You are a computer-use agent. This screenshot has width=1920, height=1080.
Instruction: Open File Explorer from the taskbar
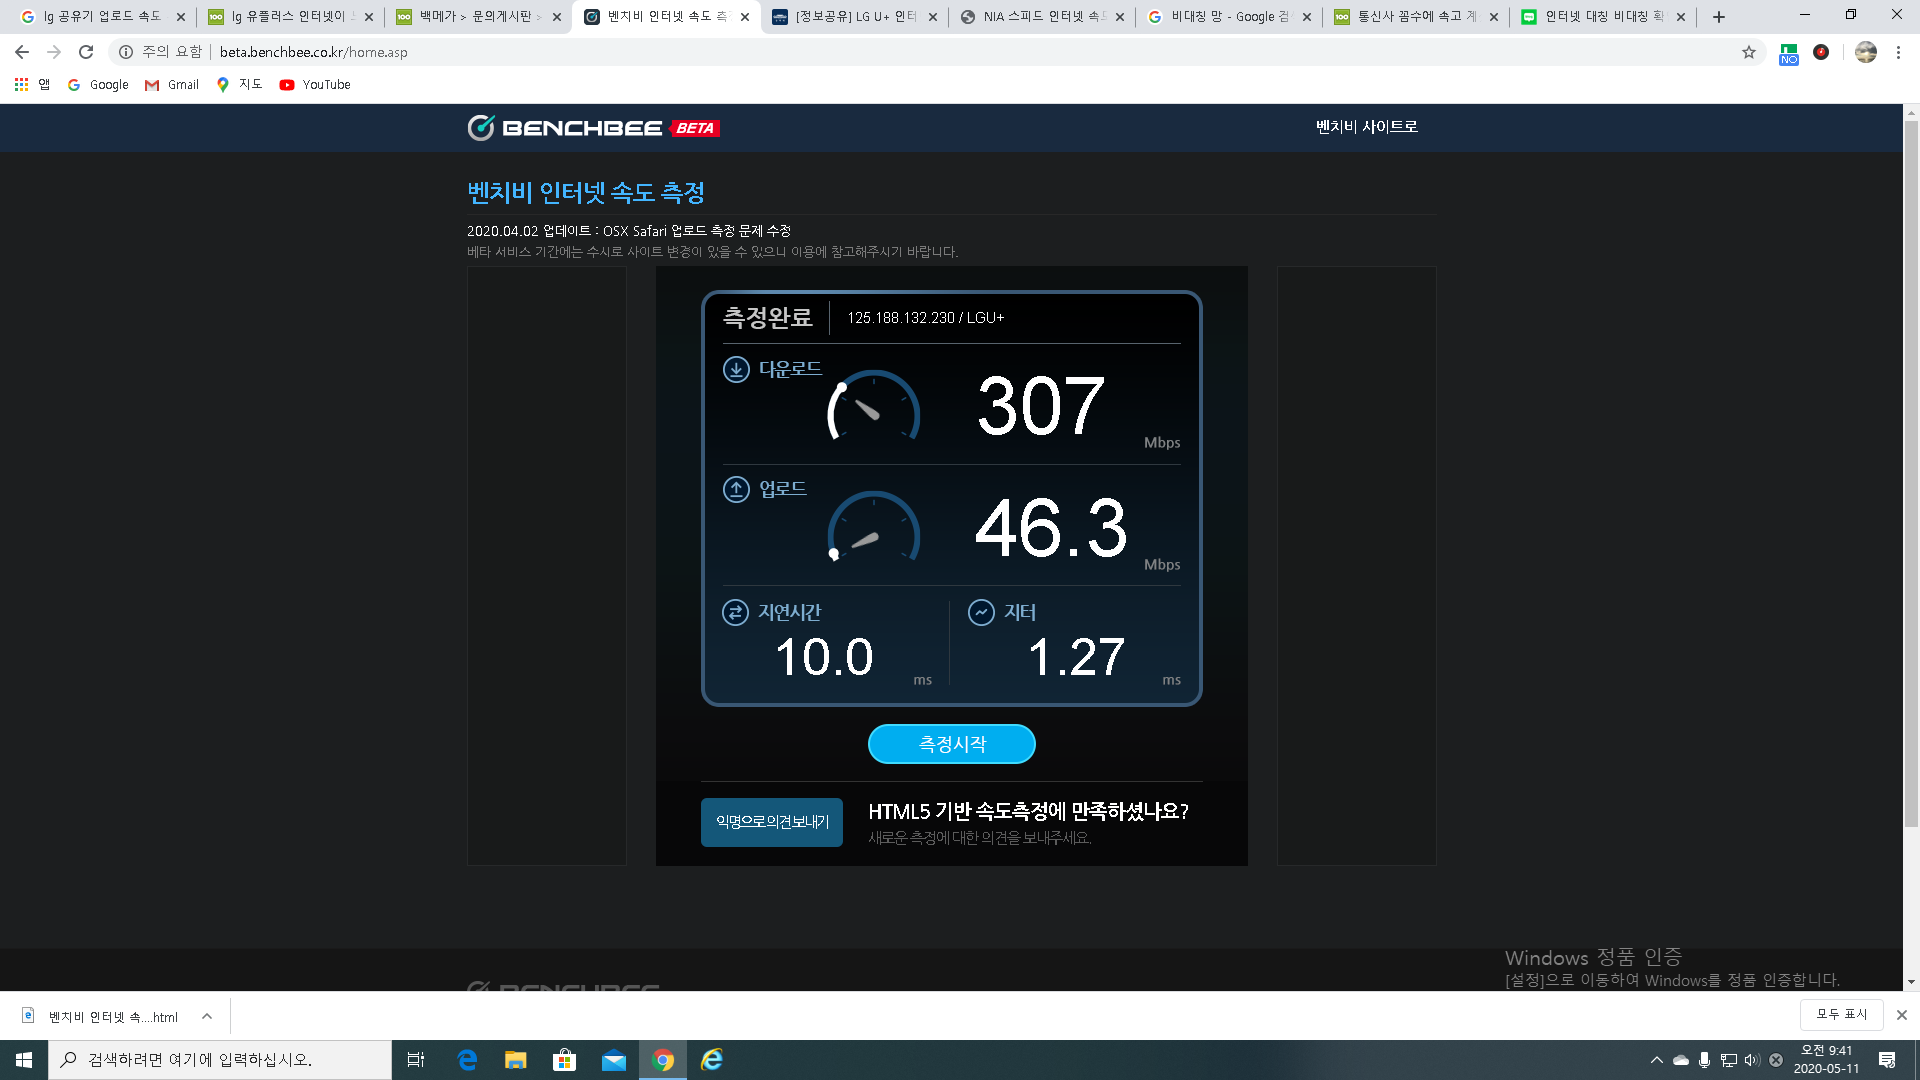[515, 1060]
